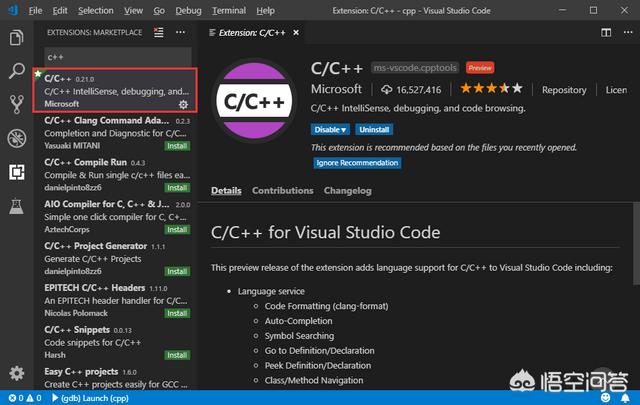Close the Extension: C/C++ tab

296,33
